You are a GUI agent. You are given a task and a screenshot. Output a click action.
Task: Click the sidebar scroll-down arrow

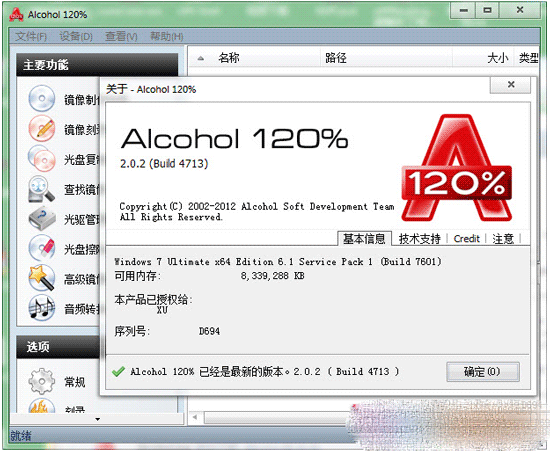[98, 419]
